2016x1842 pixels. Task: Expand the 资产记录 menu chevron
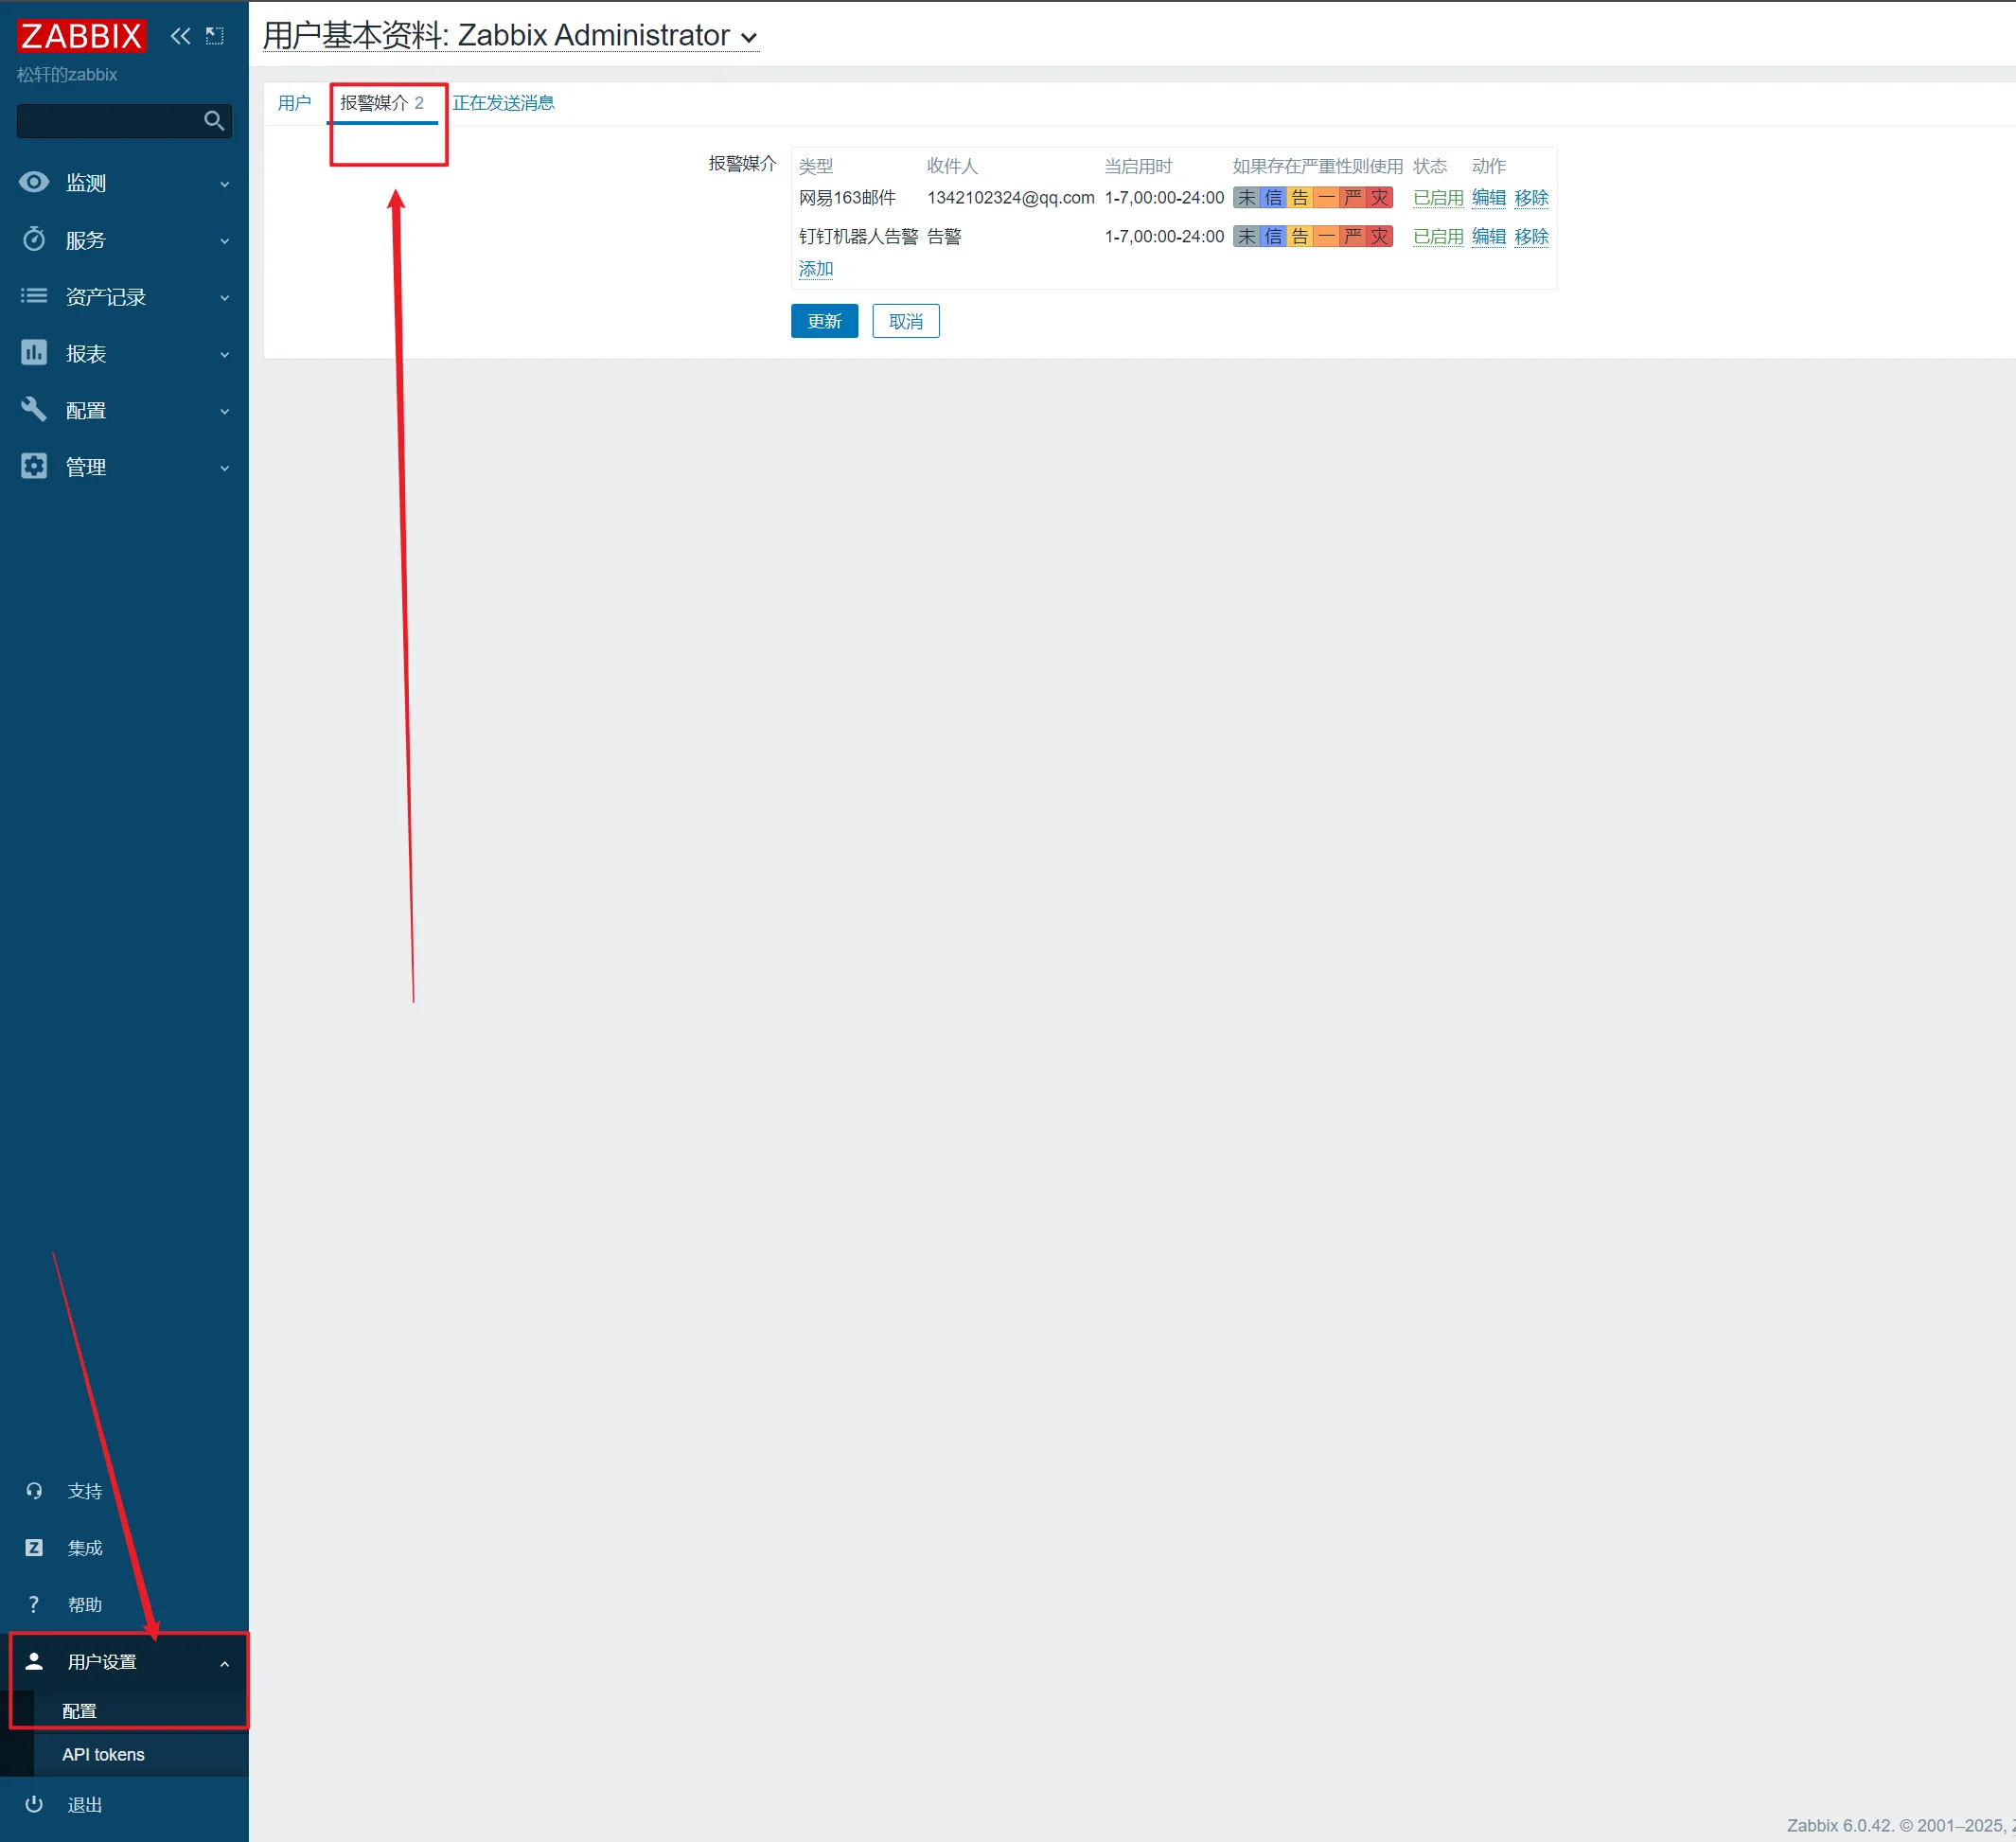[x=224, y=297]
